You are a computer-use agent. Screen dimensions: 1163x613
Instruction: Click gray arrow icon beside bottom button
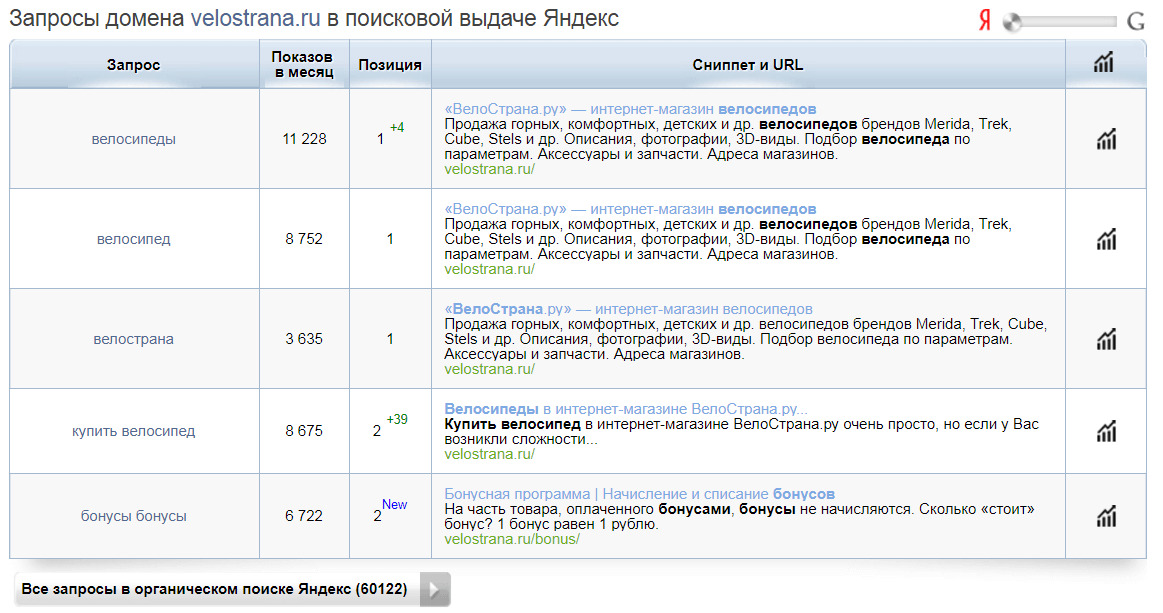click(434, 590)
